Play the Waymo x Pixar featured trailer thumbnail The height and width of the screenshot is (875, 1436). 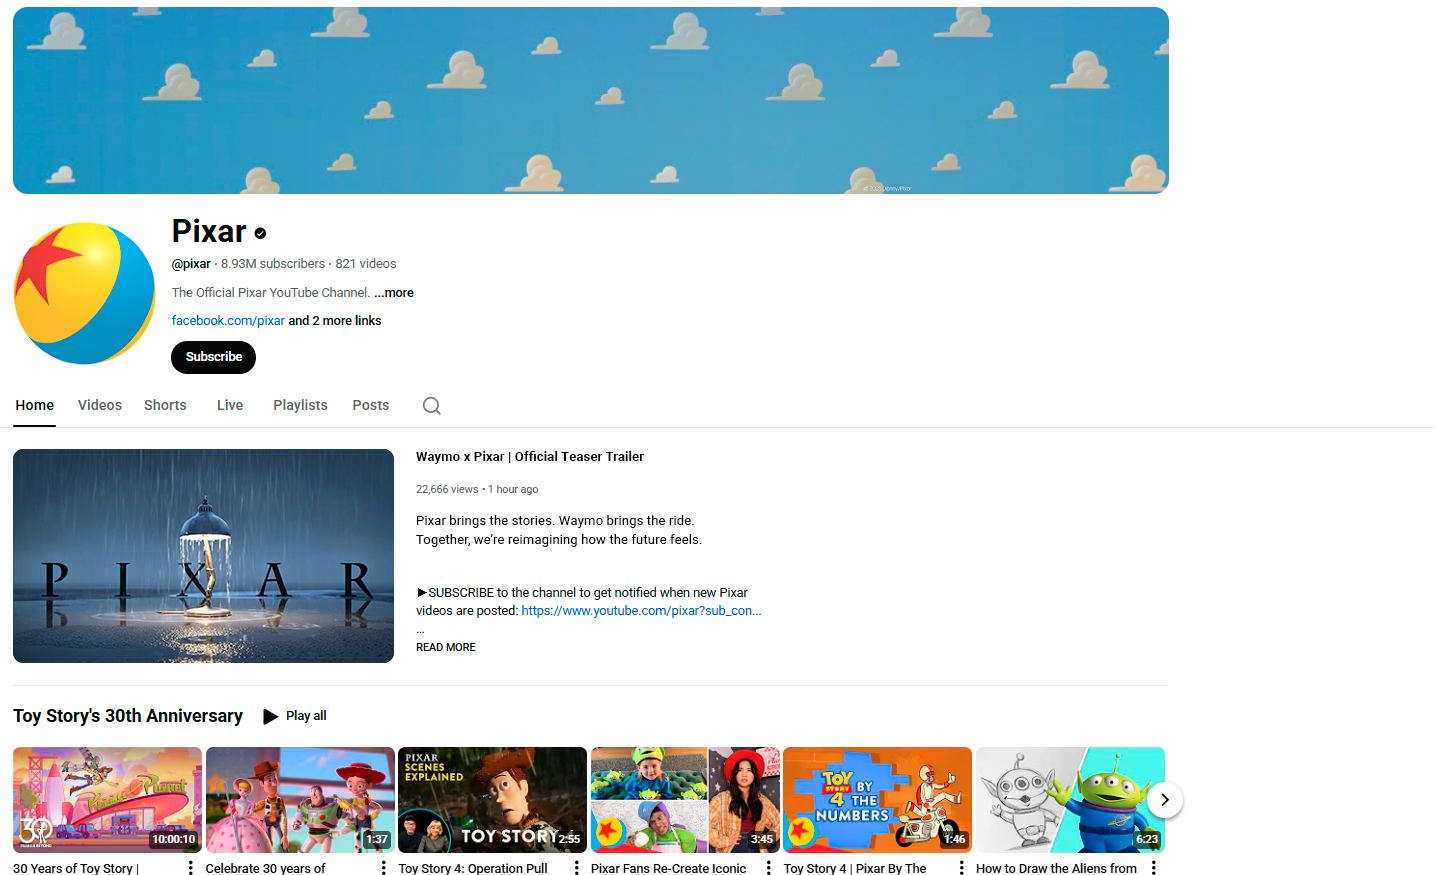(x=203, y=556)
